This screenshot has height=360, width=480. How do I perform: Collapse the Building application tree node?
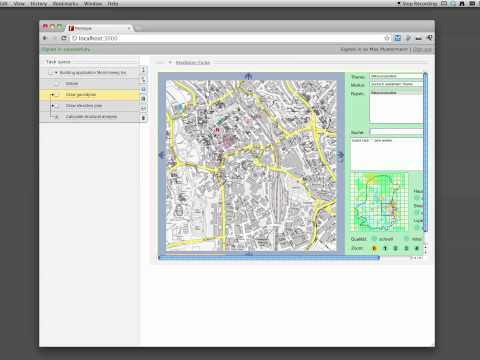[56, 72]
